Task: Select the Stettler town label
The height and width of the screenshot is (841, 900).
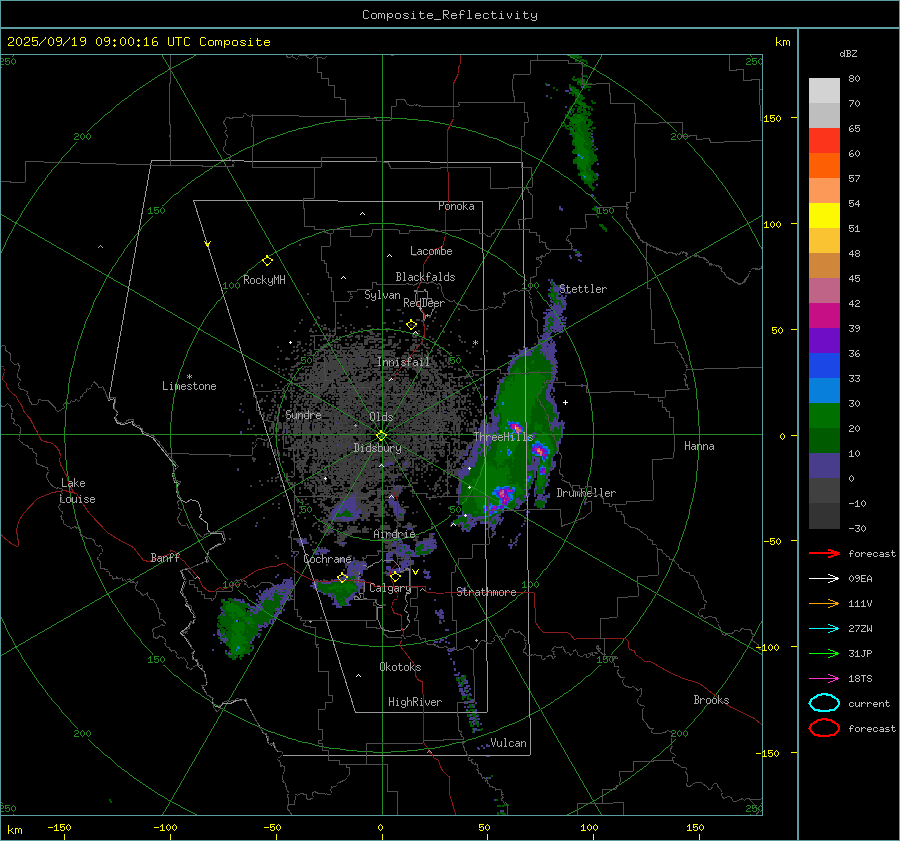Action: click(x=582, y=289)
